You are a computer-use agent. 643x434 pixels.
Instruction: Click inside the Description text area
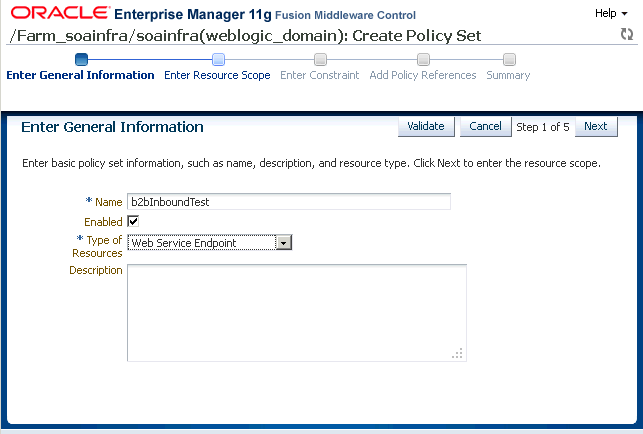(x=297, y=313)
